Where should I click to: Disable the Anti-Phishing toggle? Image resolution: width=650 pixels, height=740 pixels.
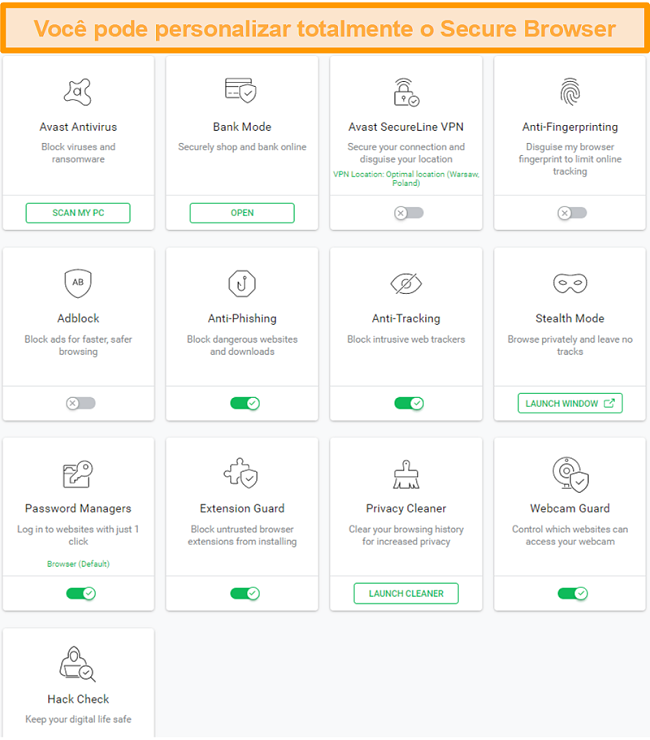[245, 404]
